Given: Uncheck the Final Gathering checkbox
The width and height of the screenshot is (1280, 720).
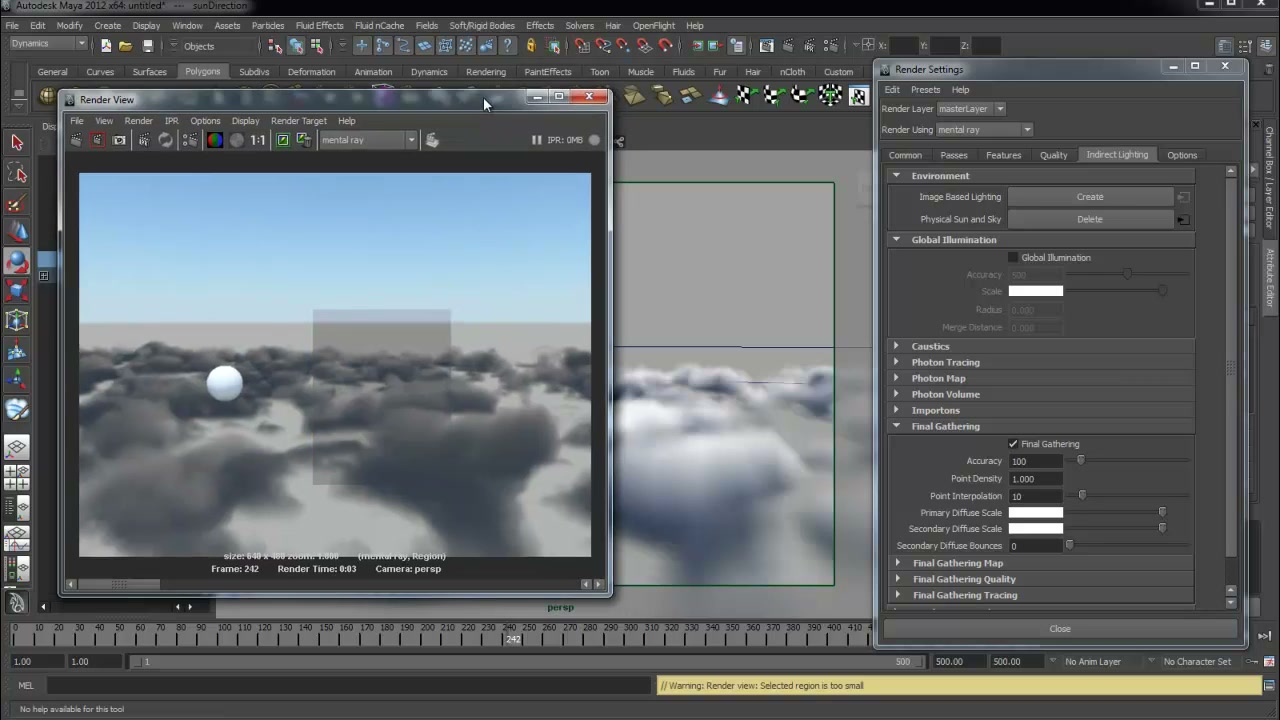Looking at the screenshot, I should (x=1013, y=444).
